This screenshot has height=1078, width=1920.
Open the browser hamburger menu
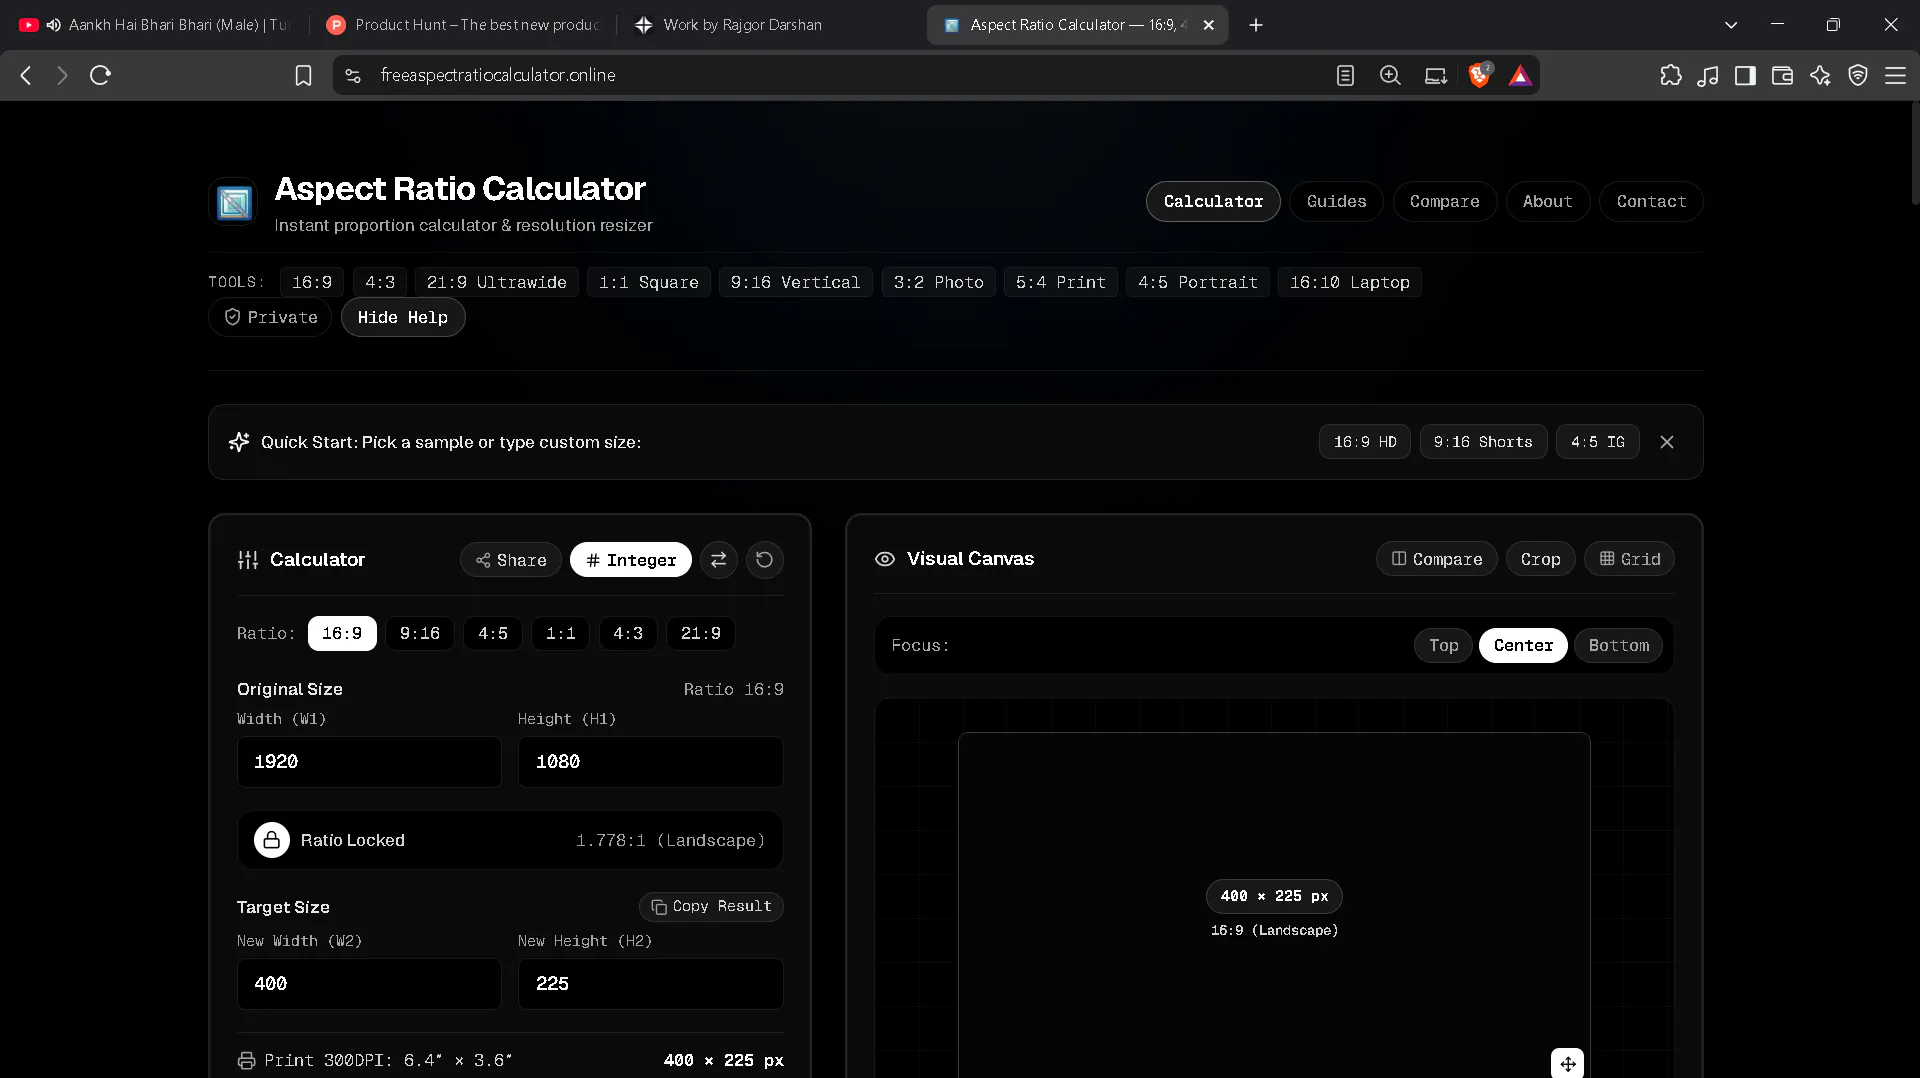click(1895, 75)
